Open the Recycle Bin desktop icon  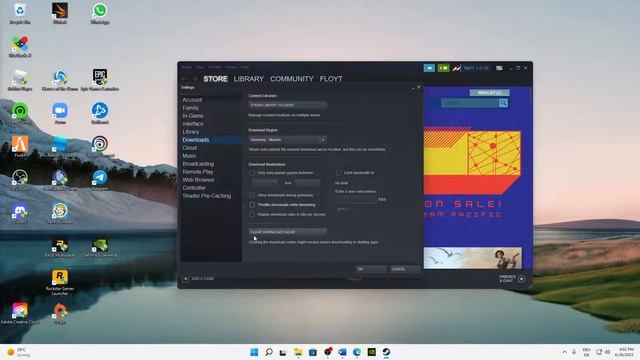point(20,13)
